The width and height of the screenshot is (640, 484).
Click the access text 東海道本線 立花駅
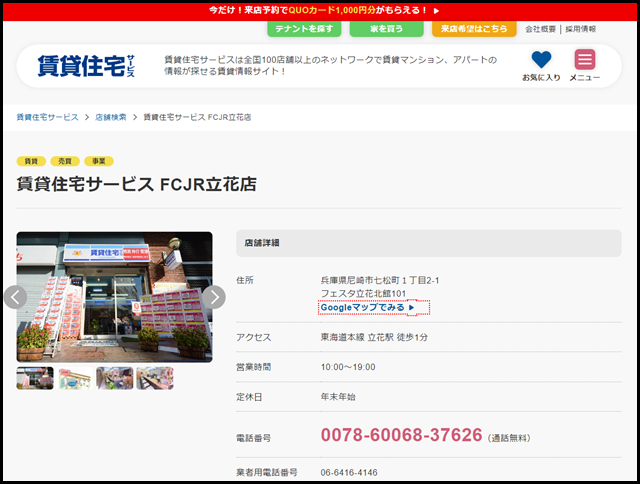357,337
